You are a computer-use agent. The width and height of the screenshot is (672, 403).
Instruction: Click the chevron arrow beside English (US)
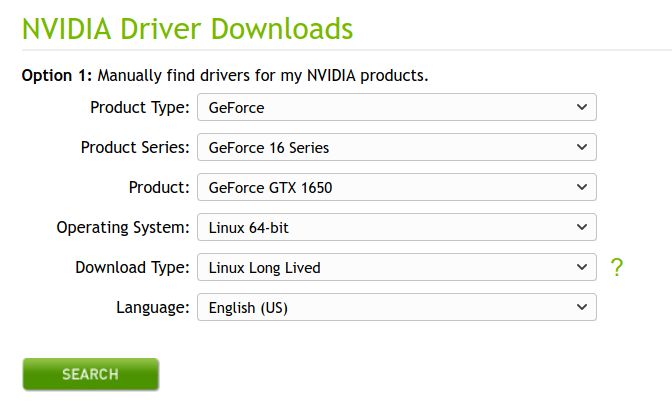[582, 307]
